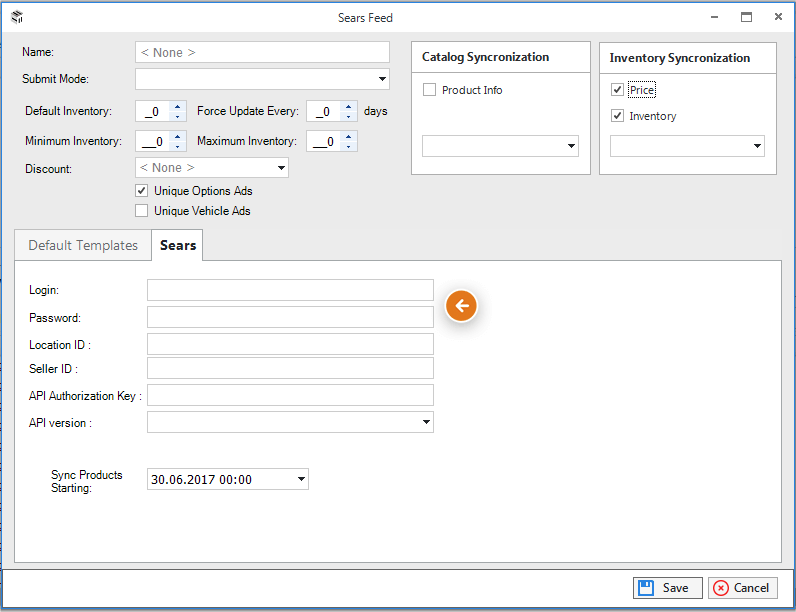Screen dimensions: 796x612
Task: Uncheck the Inventory synchronization checkbox
Action: click(617, 116)
